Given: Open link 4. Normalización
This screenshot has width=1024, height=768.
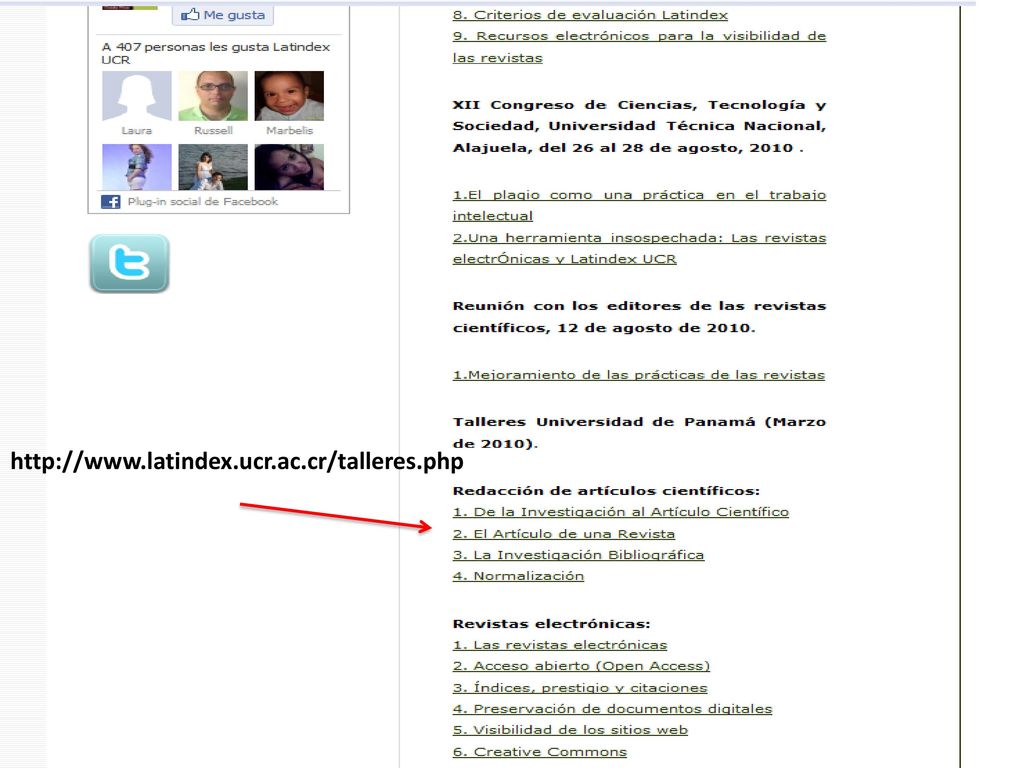Looking at the screenshot, I should [518, 576].
